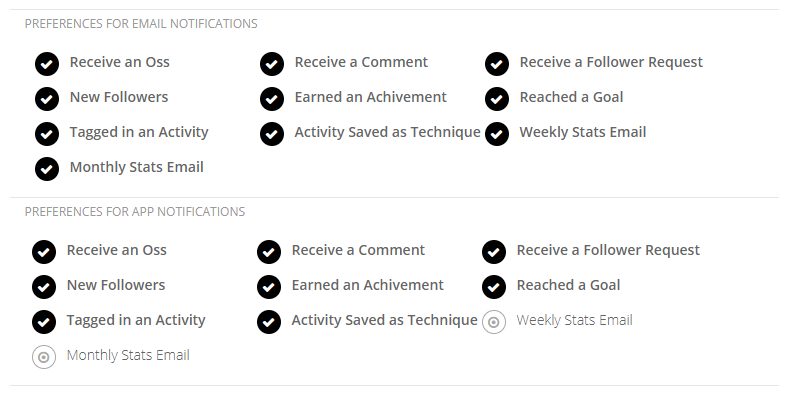Uncheck app Receive a Follower Request

(494, 252)
